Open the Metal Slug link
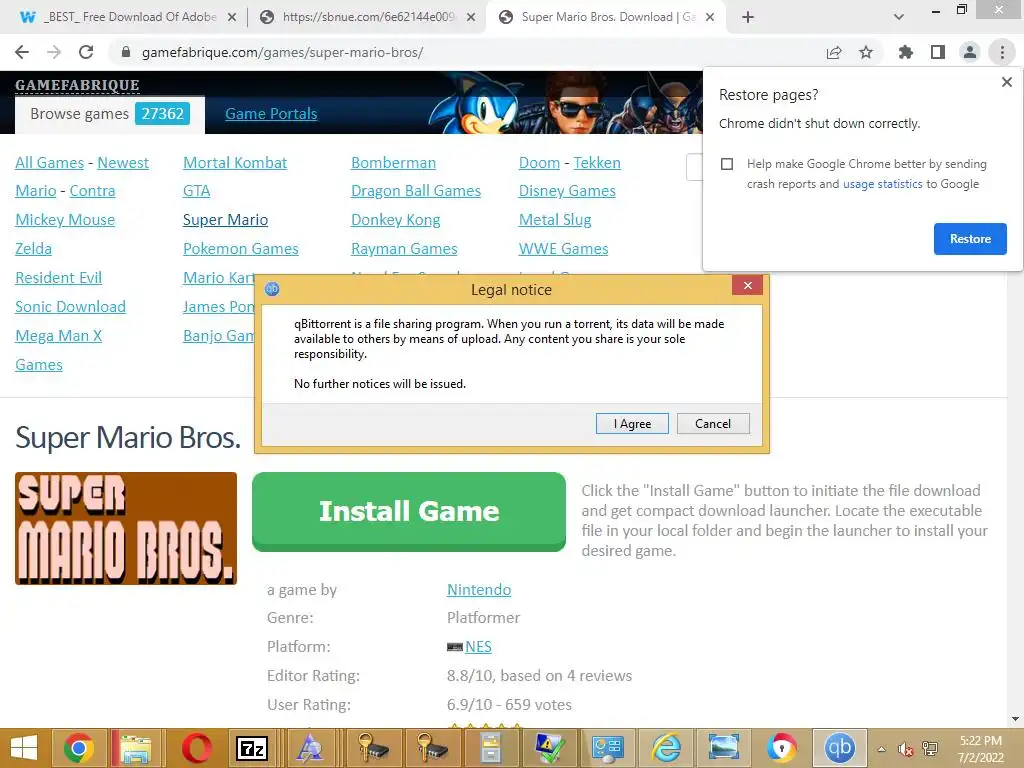 click(555, 220)
